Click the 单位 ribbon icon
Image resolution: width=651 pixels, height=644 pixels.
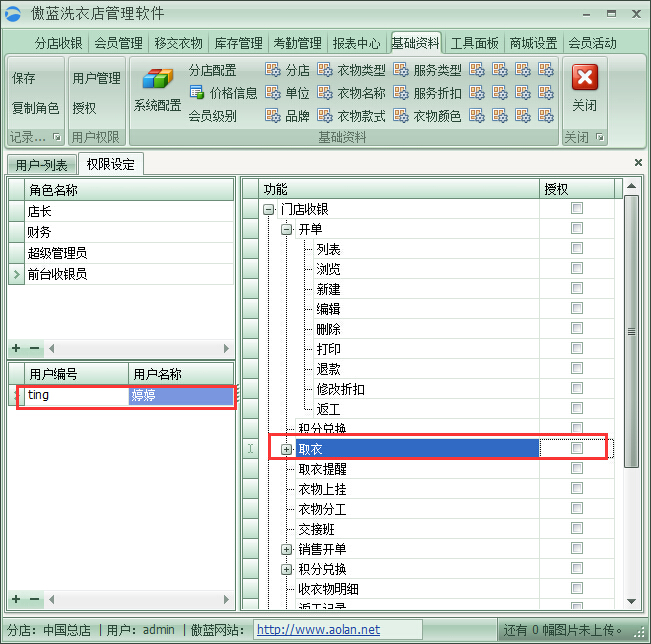pyautogui.click(x=273, y=93)
